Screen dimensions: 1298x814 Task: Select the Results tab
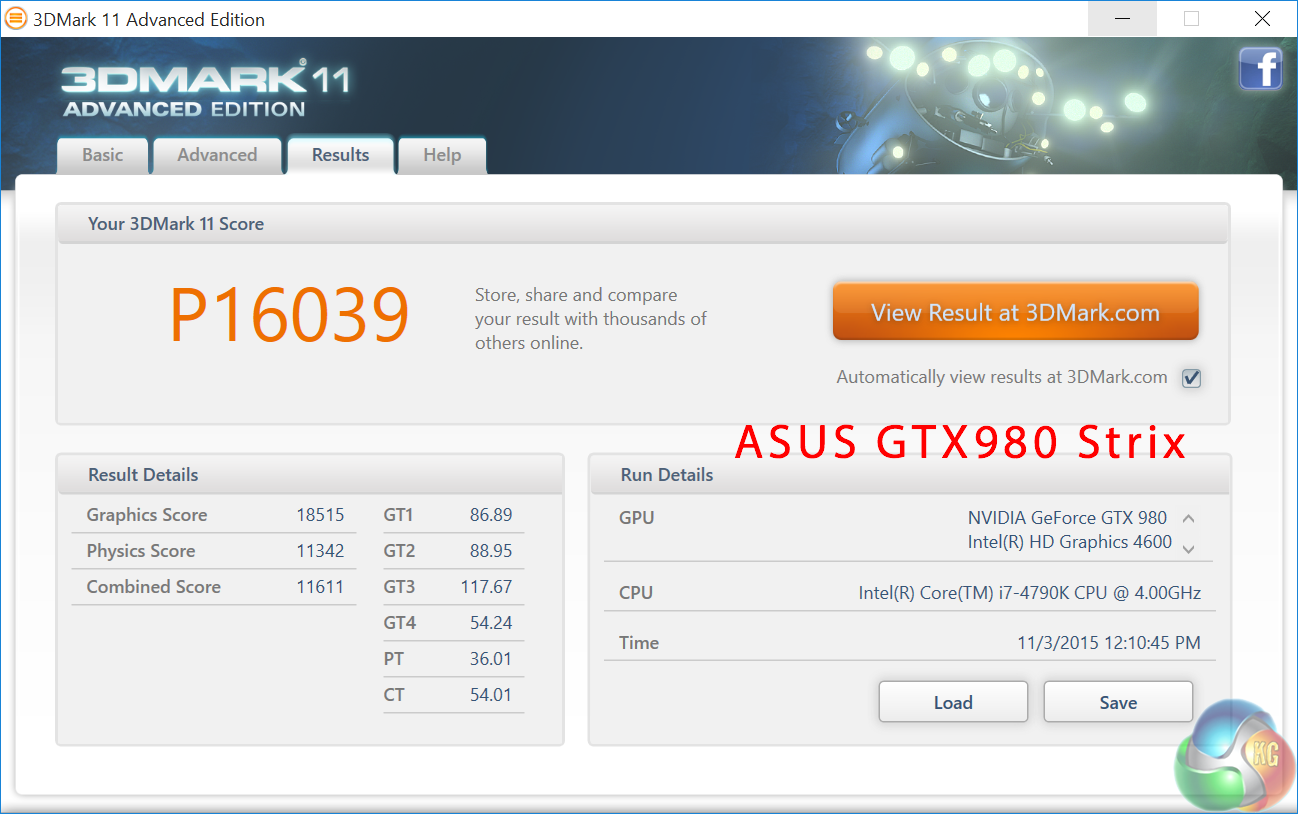[340, 155]
